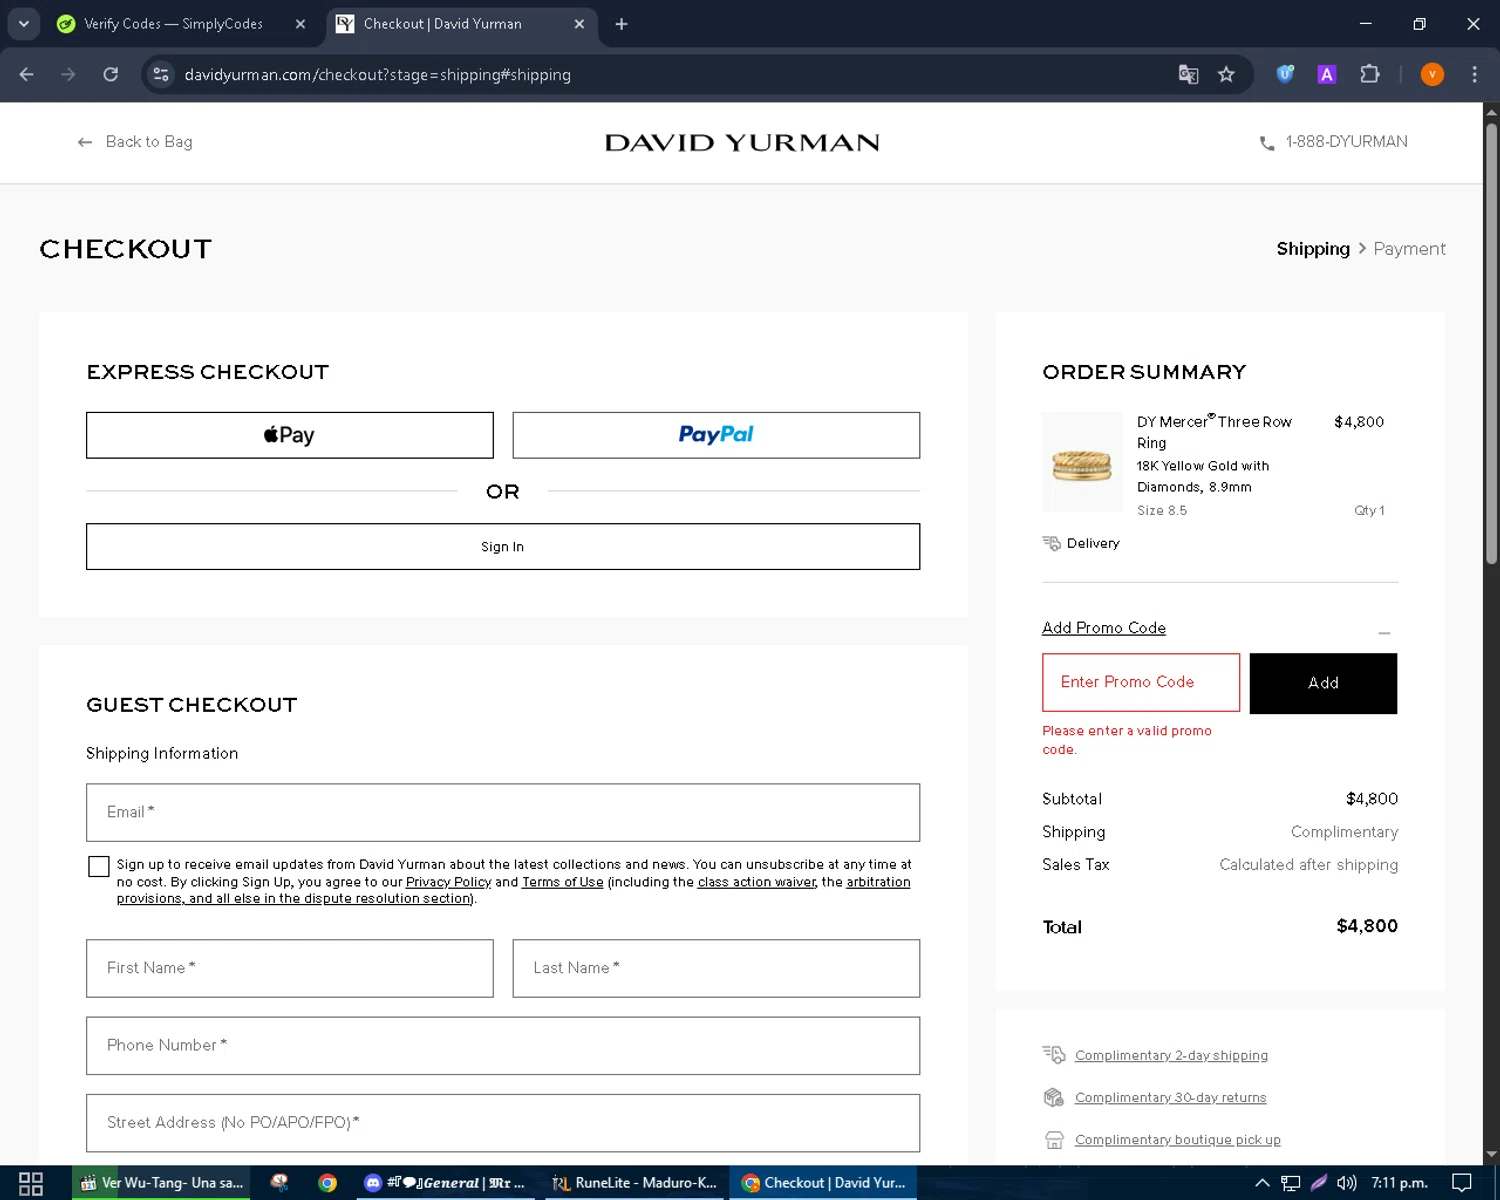Open Complimentary 30-day returns link
1500x1200 pixels.
point(1170,1098)
